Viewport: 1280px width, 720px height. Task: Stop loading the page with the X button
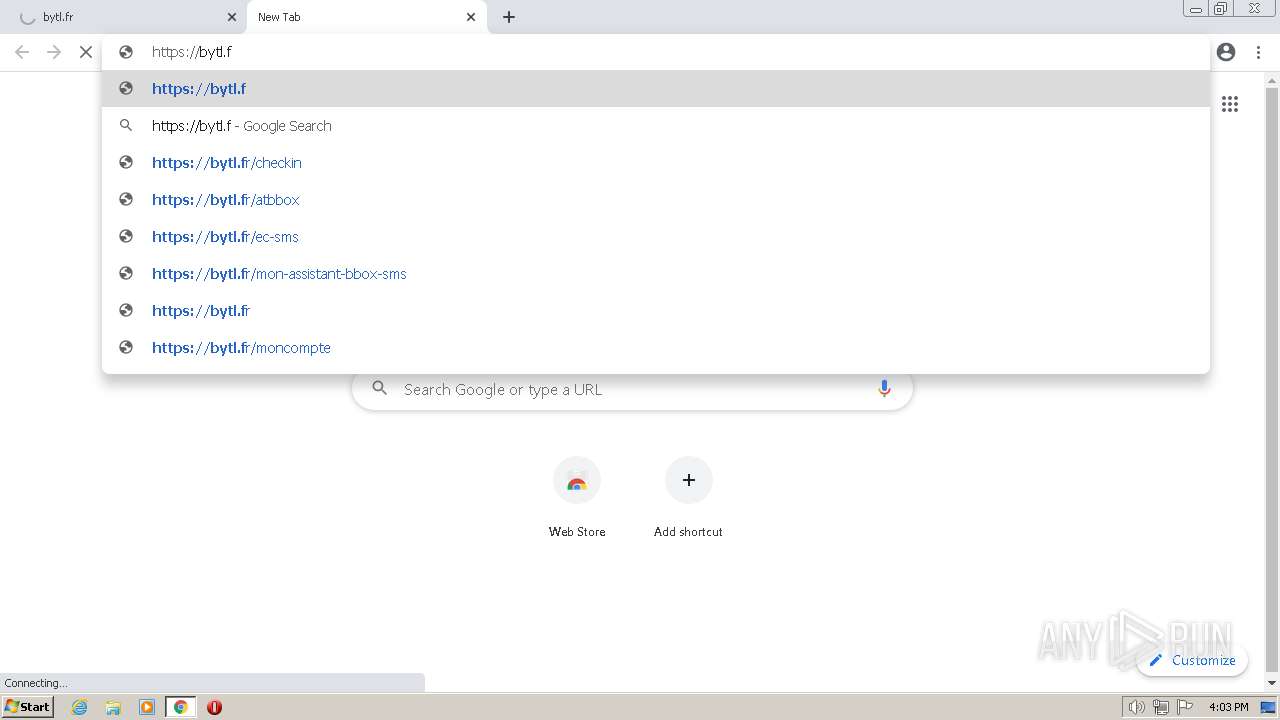(x=86, y=52)
